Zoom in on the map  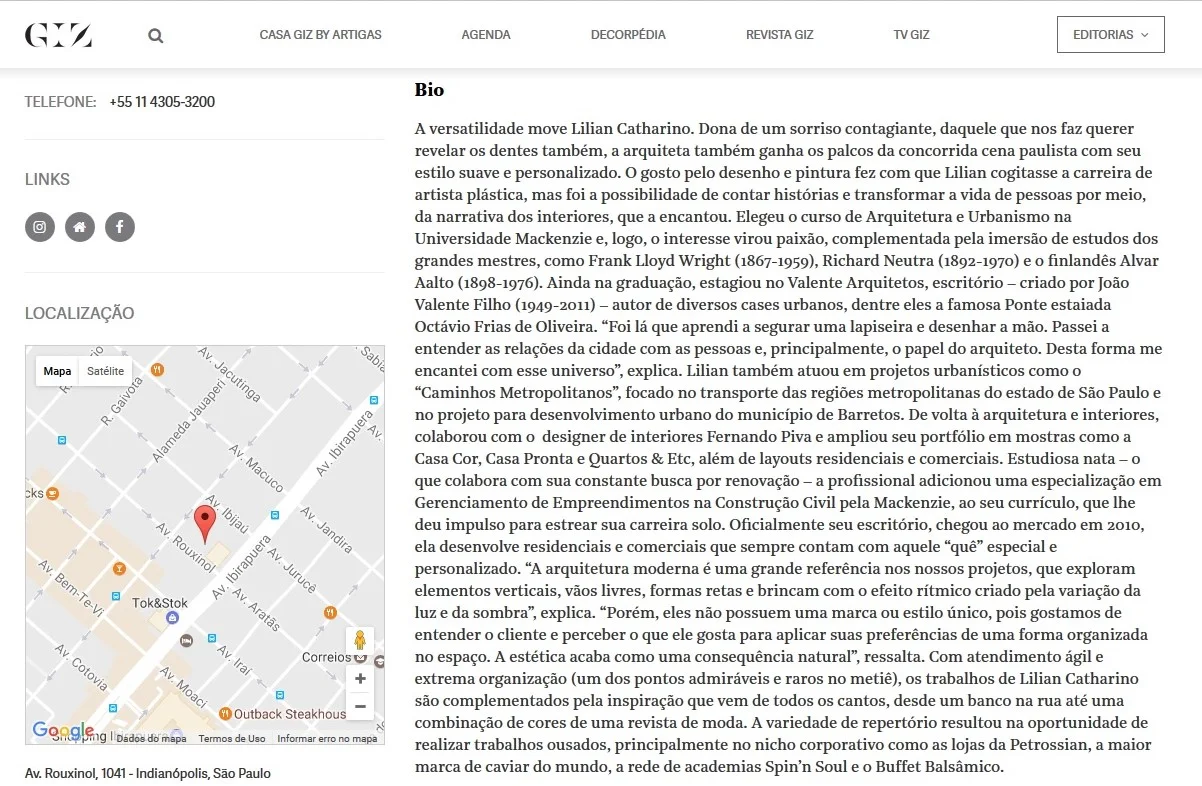tap(360, 678)
